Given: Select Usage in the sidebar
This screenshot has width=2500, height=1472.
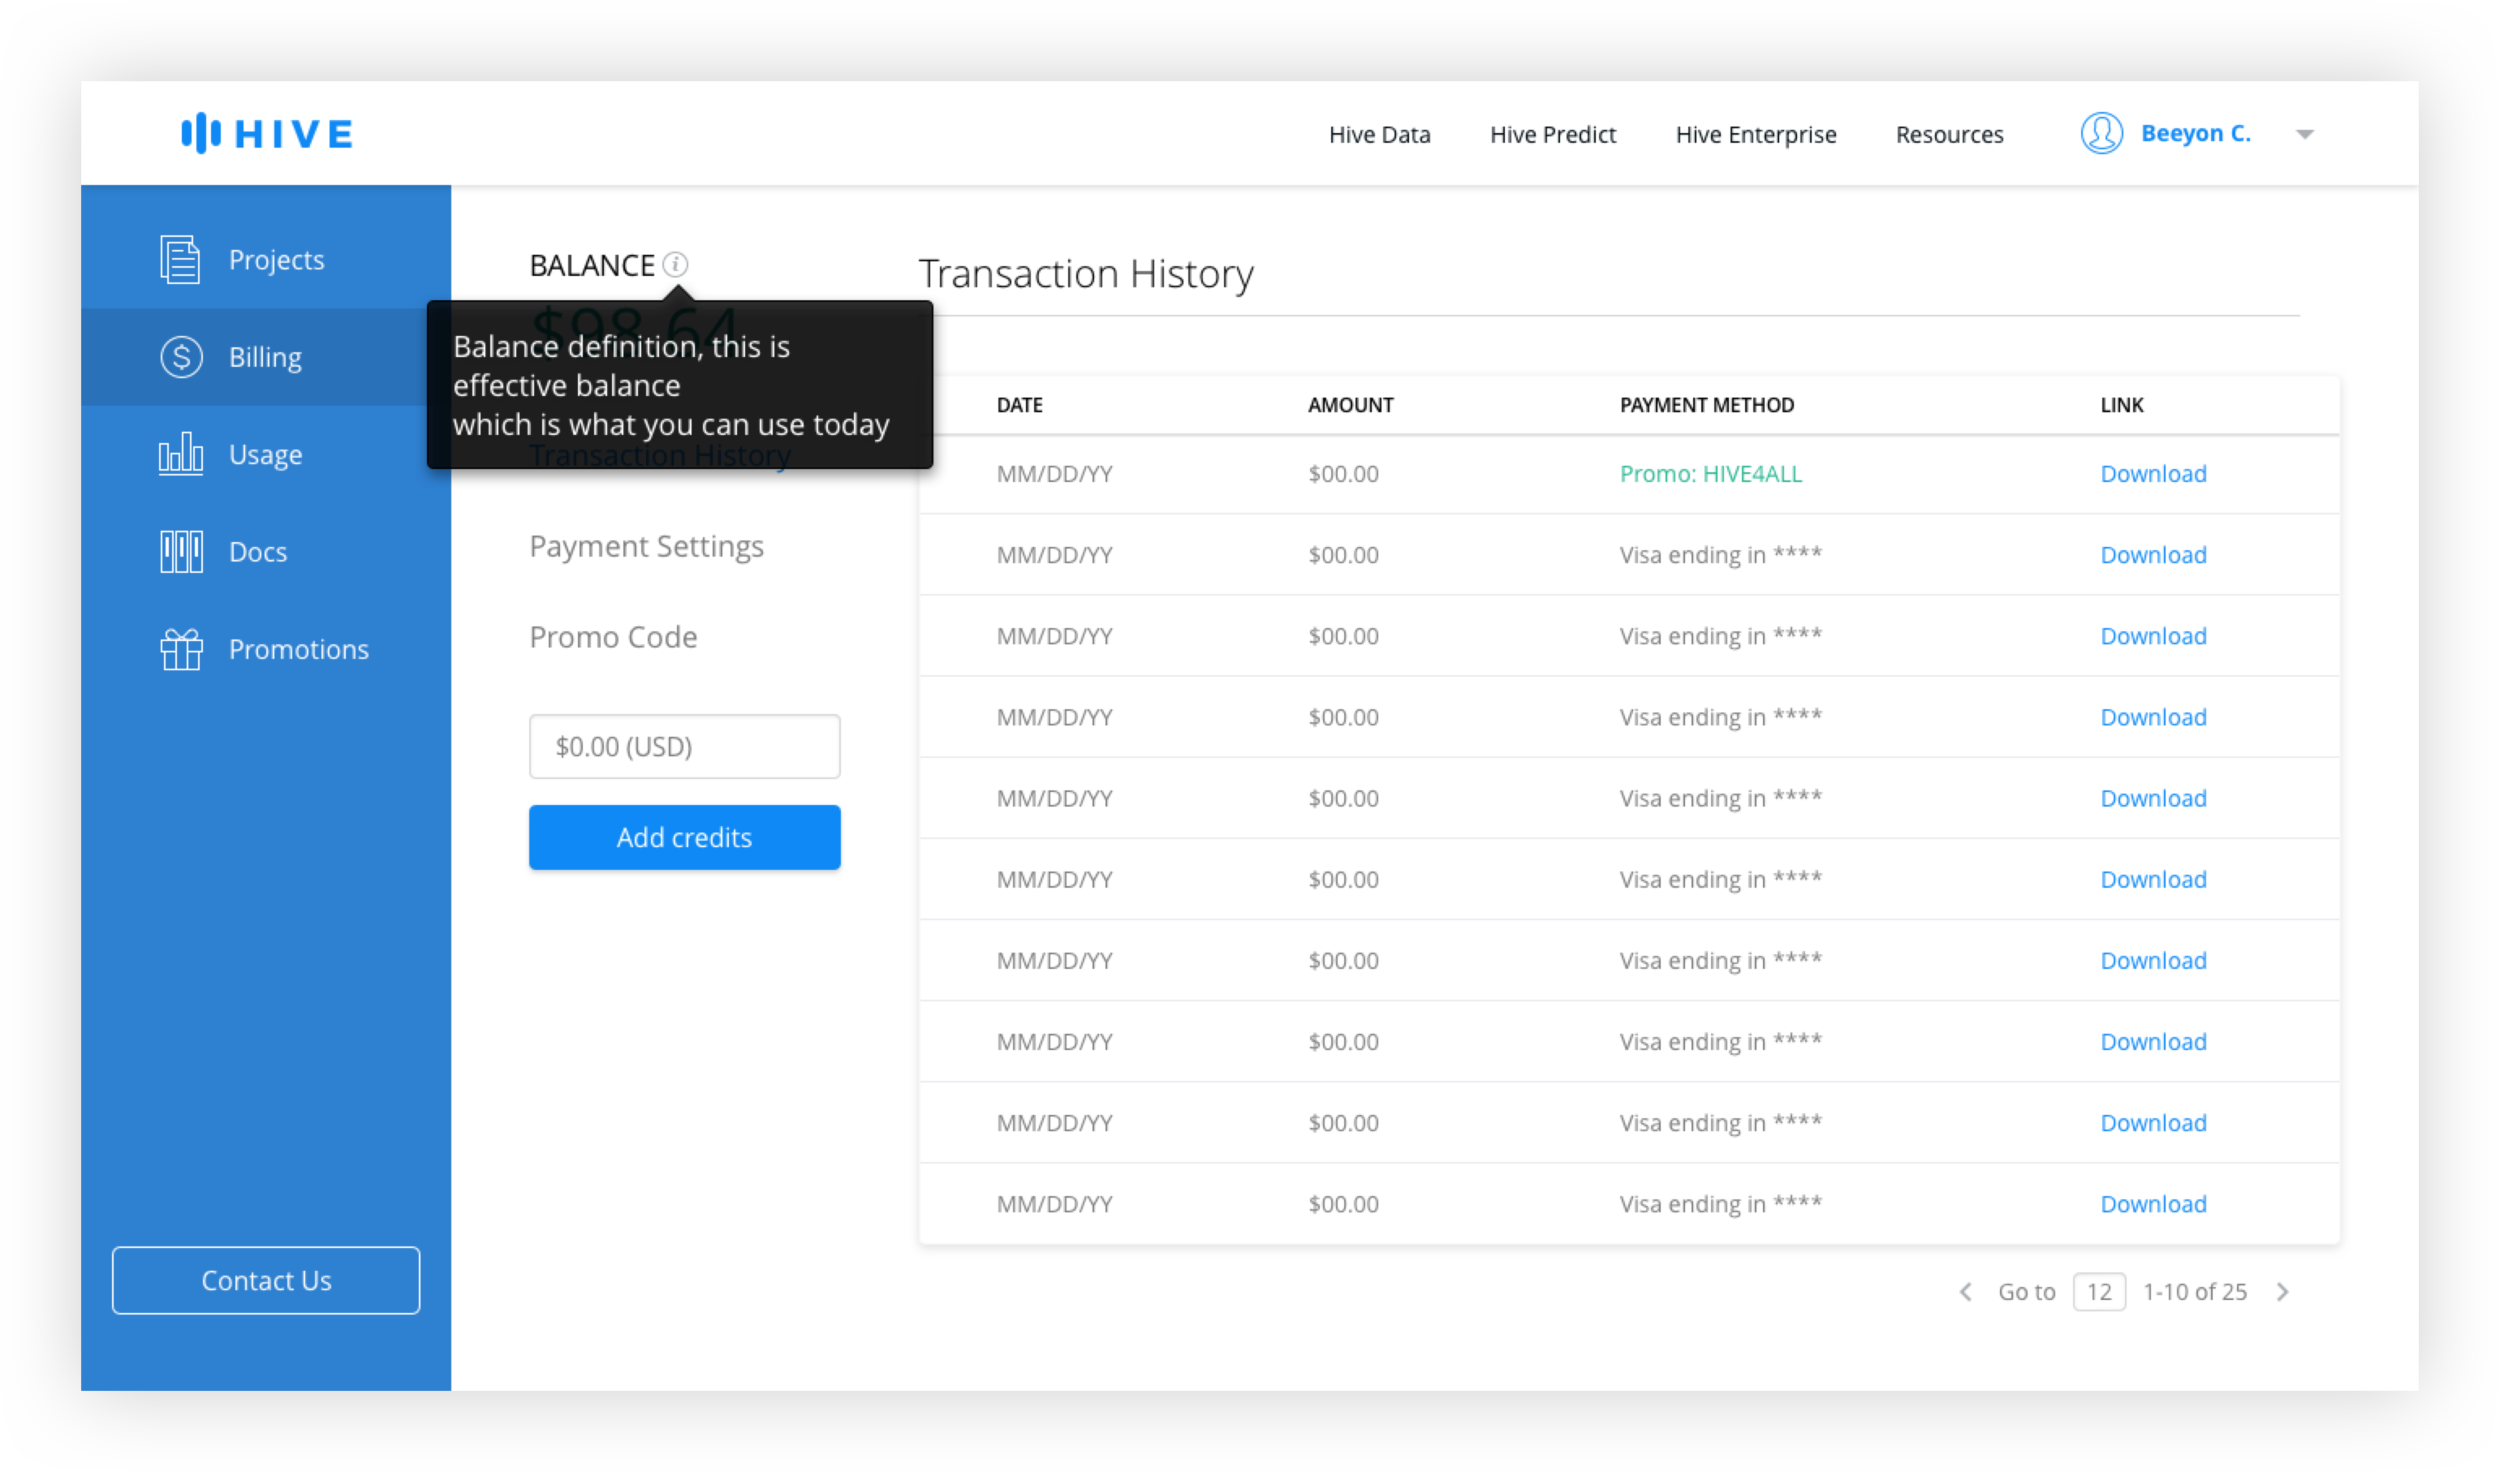Looking at the screenshot, I should [x=265, y=454].
